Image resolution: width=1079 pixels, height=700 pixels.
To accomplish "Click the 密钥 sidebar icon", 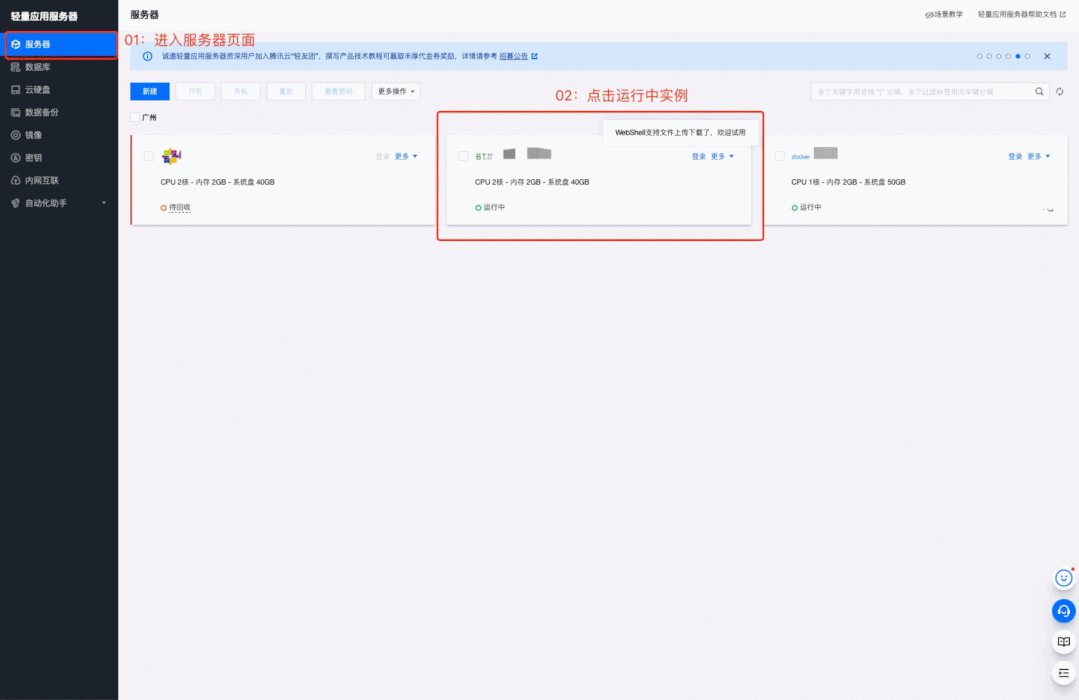I will pyautogui.click(x=15, y=158).
